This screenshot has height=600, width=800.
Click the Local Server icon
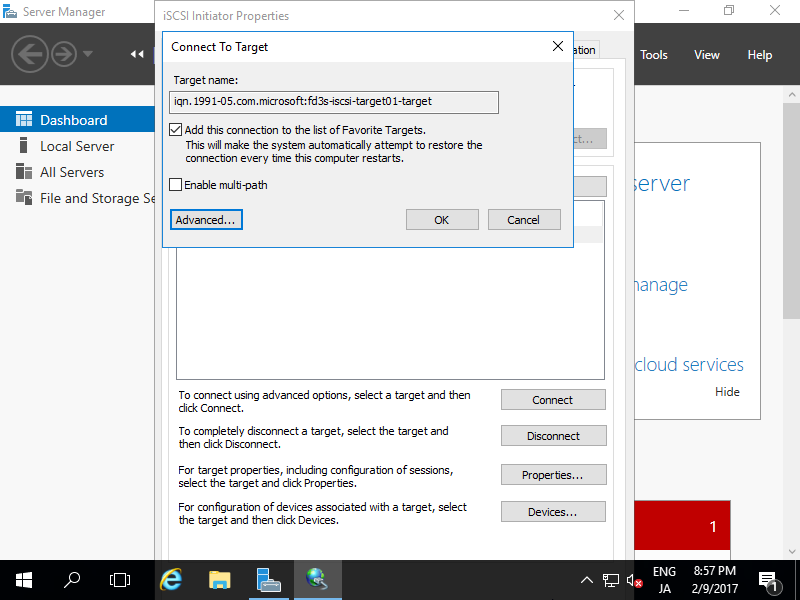tap(23, 145)
